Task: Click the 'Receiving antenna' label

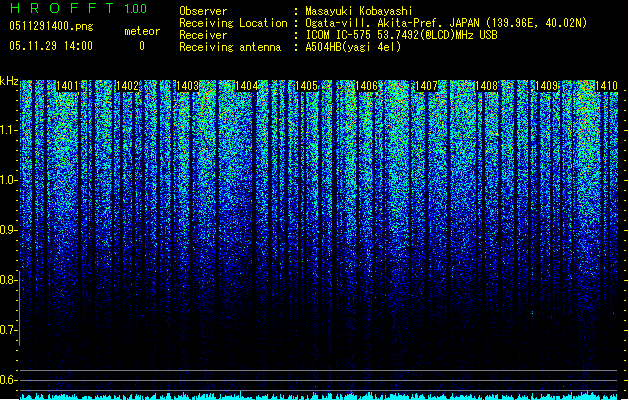Action: [x=230, y=47]
